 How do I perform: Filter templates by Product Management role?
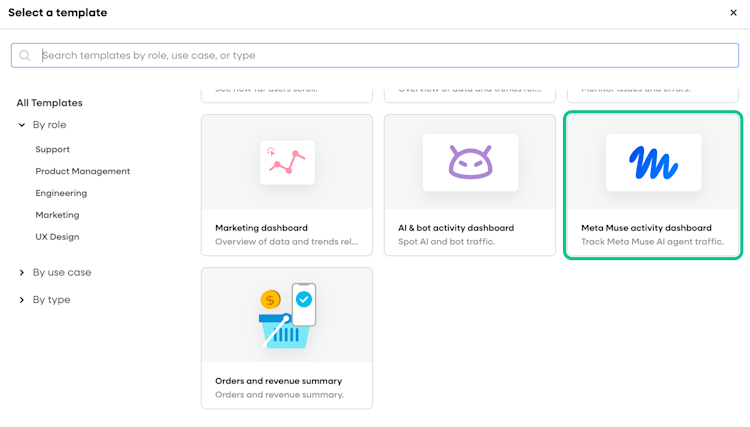click(x=83, y=171)
